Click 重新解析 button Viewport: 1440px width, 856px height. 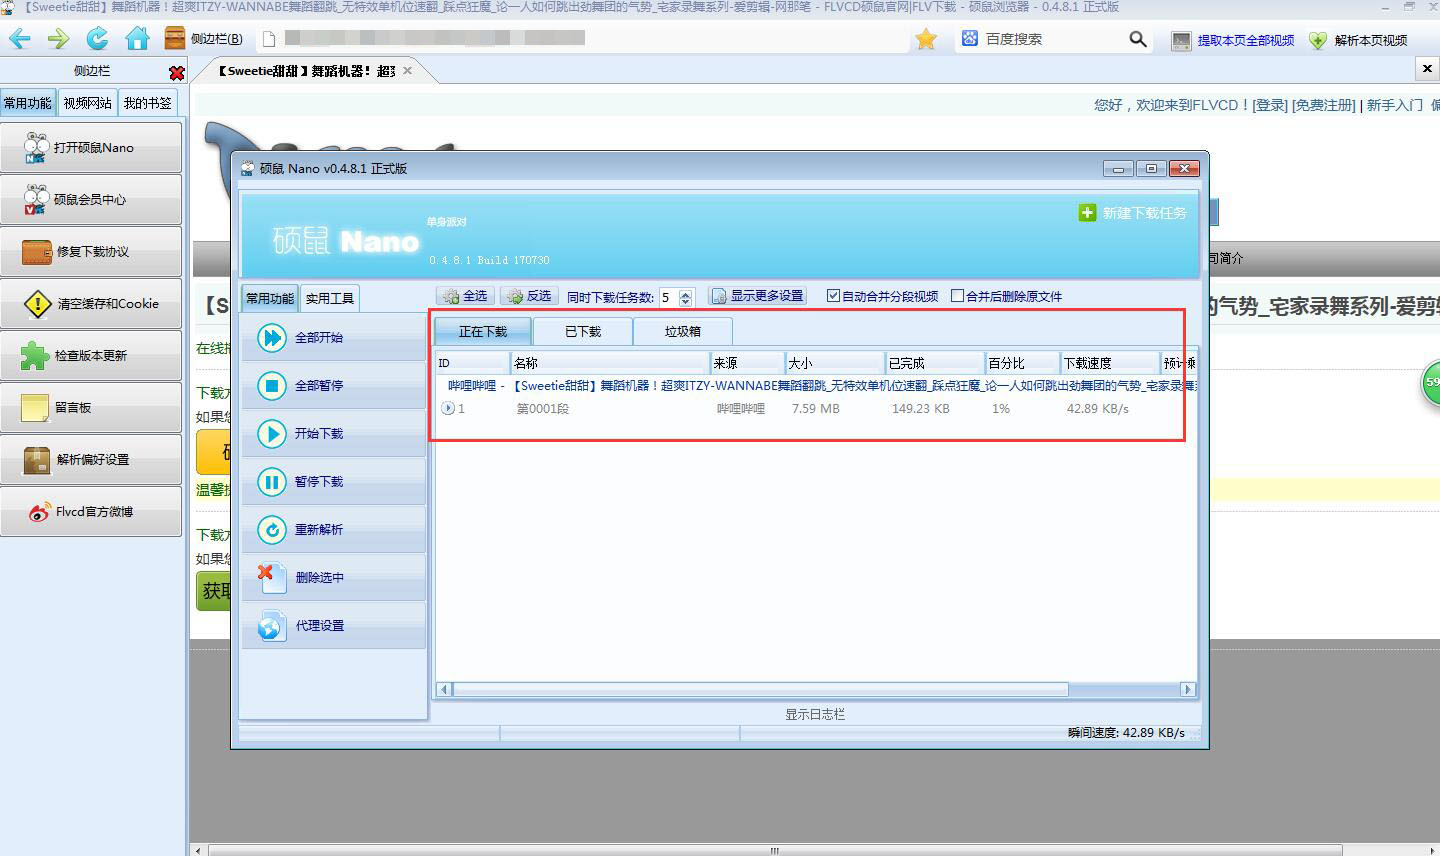[x=334, y=529]
